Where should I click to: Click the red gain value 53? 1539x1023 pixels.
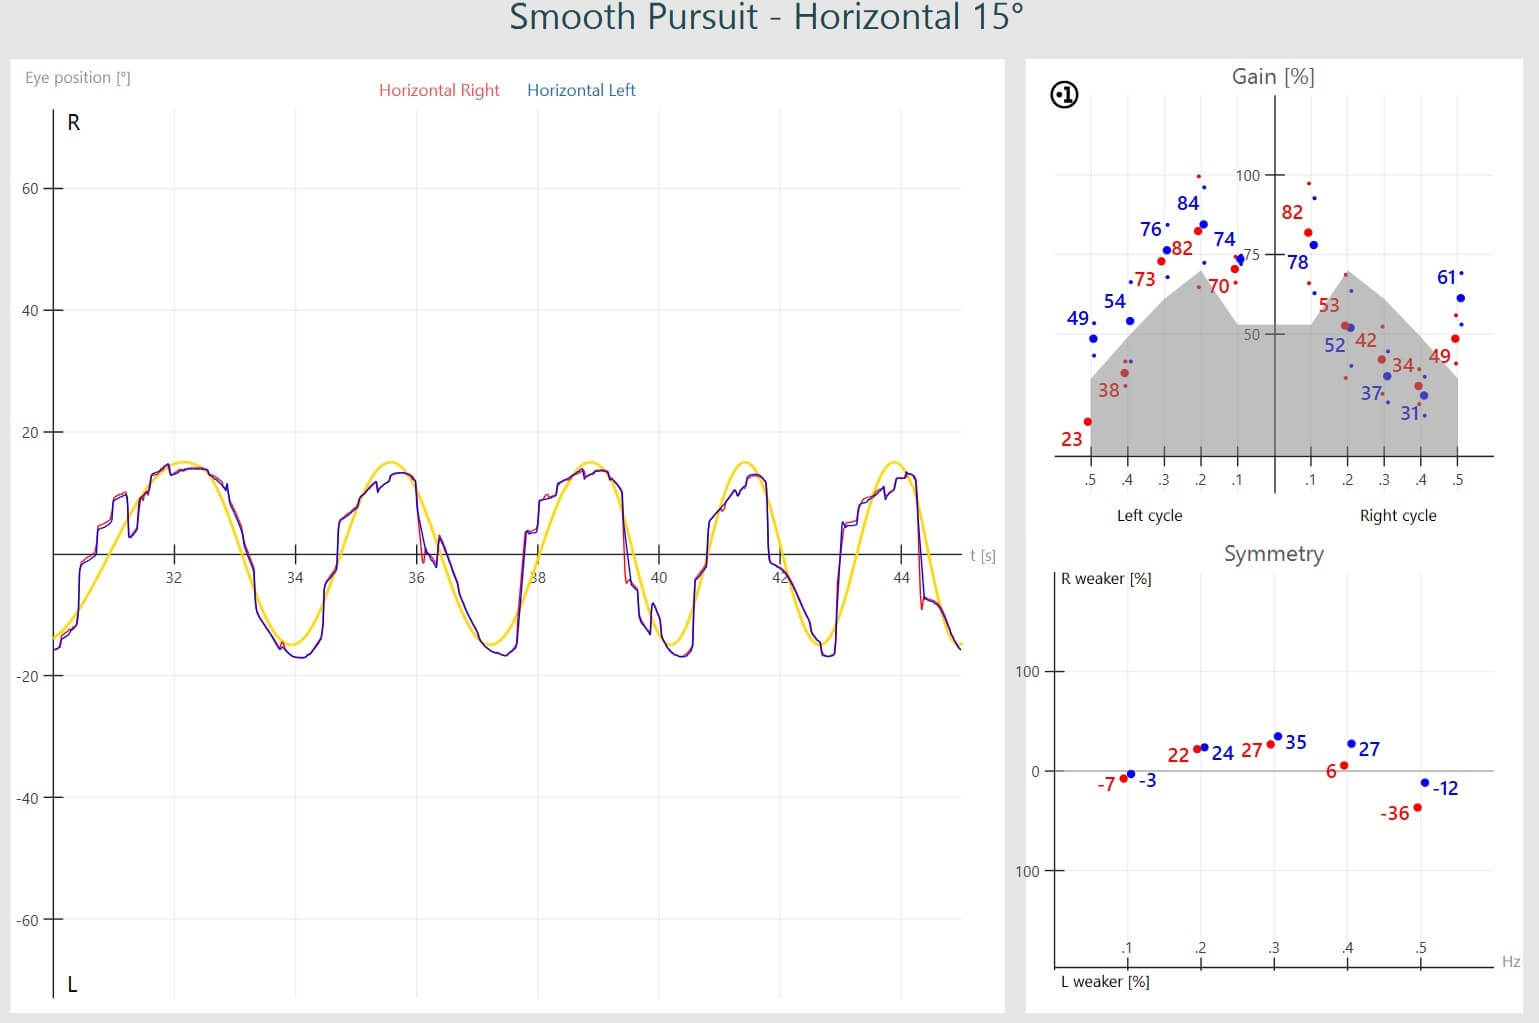coord(1329,306)
